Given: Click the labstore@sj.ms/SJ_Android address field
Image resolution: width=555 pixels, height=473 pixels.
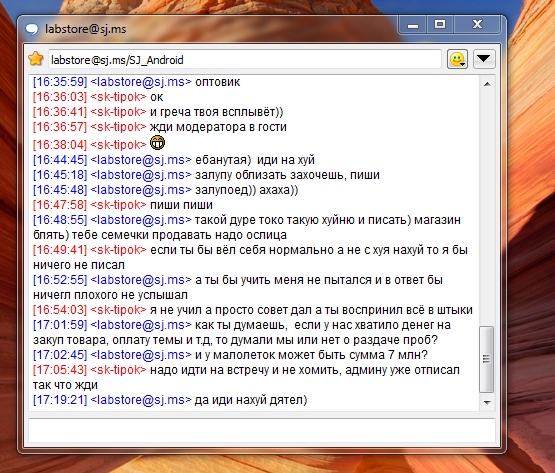Looking at the screenshot, I should pyautogui.click(x=245, y=60).
